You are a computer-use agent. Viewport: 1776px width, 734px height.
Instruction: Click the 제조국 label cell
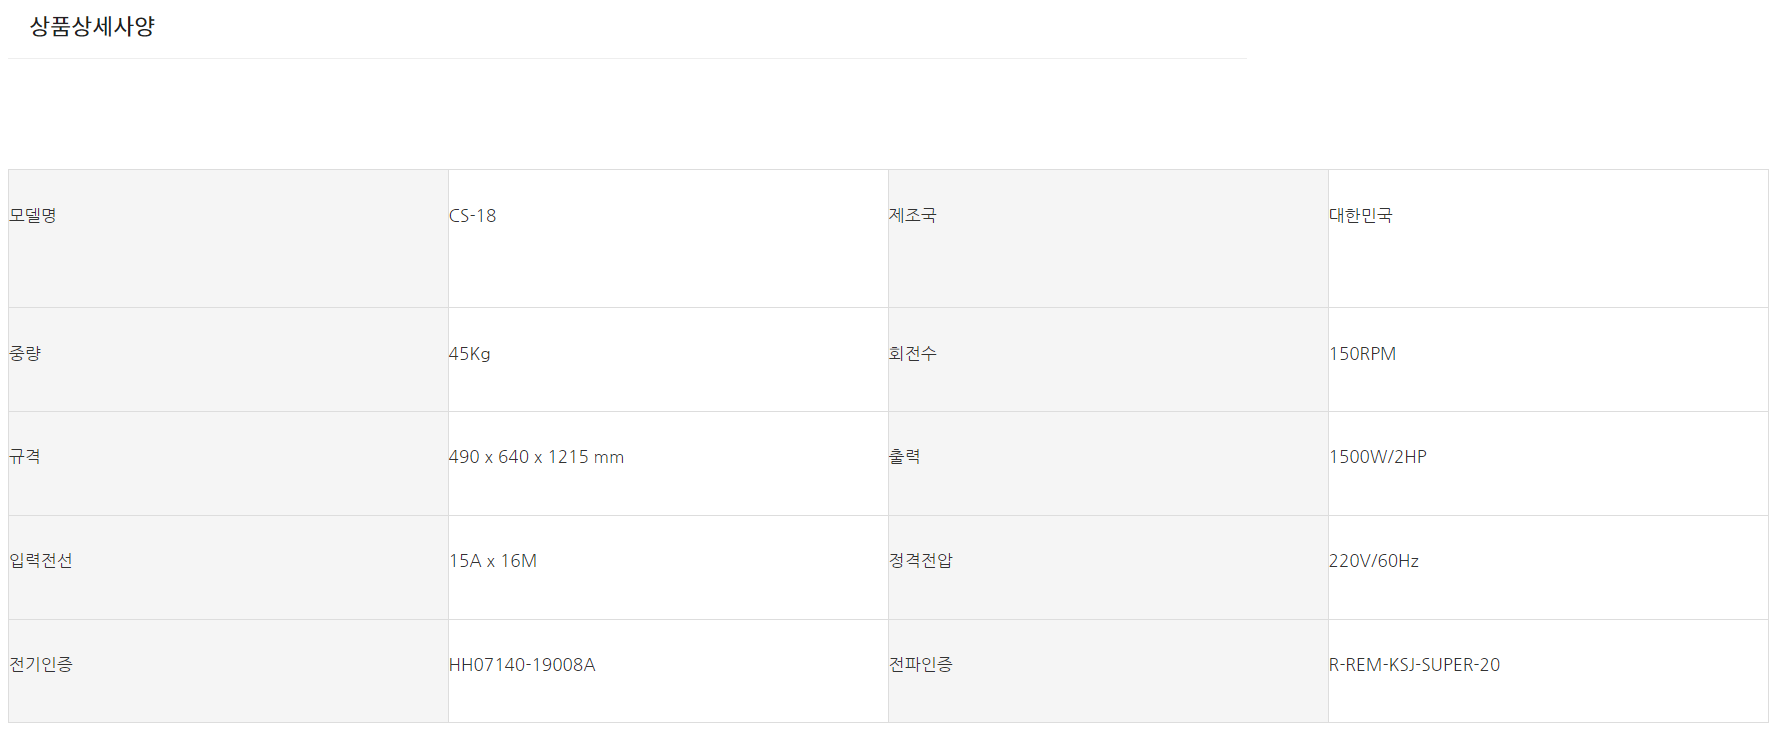pos(912,216)
